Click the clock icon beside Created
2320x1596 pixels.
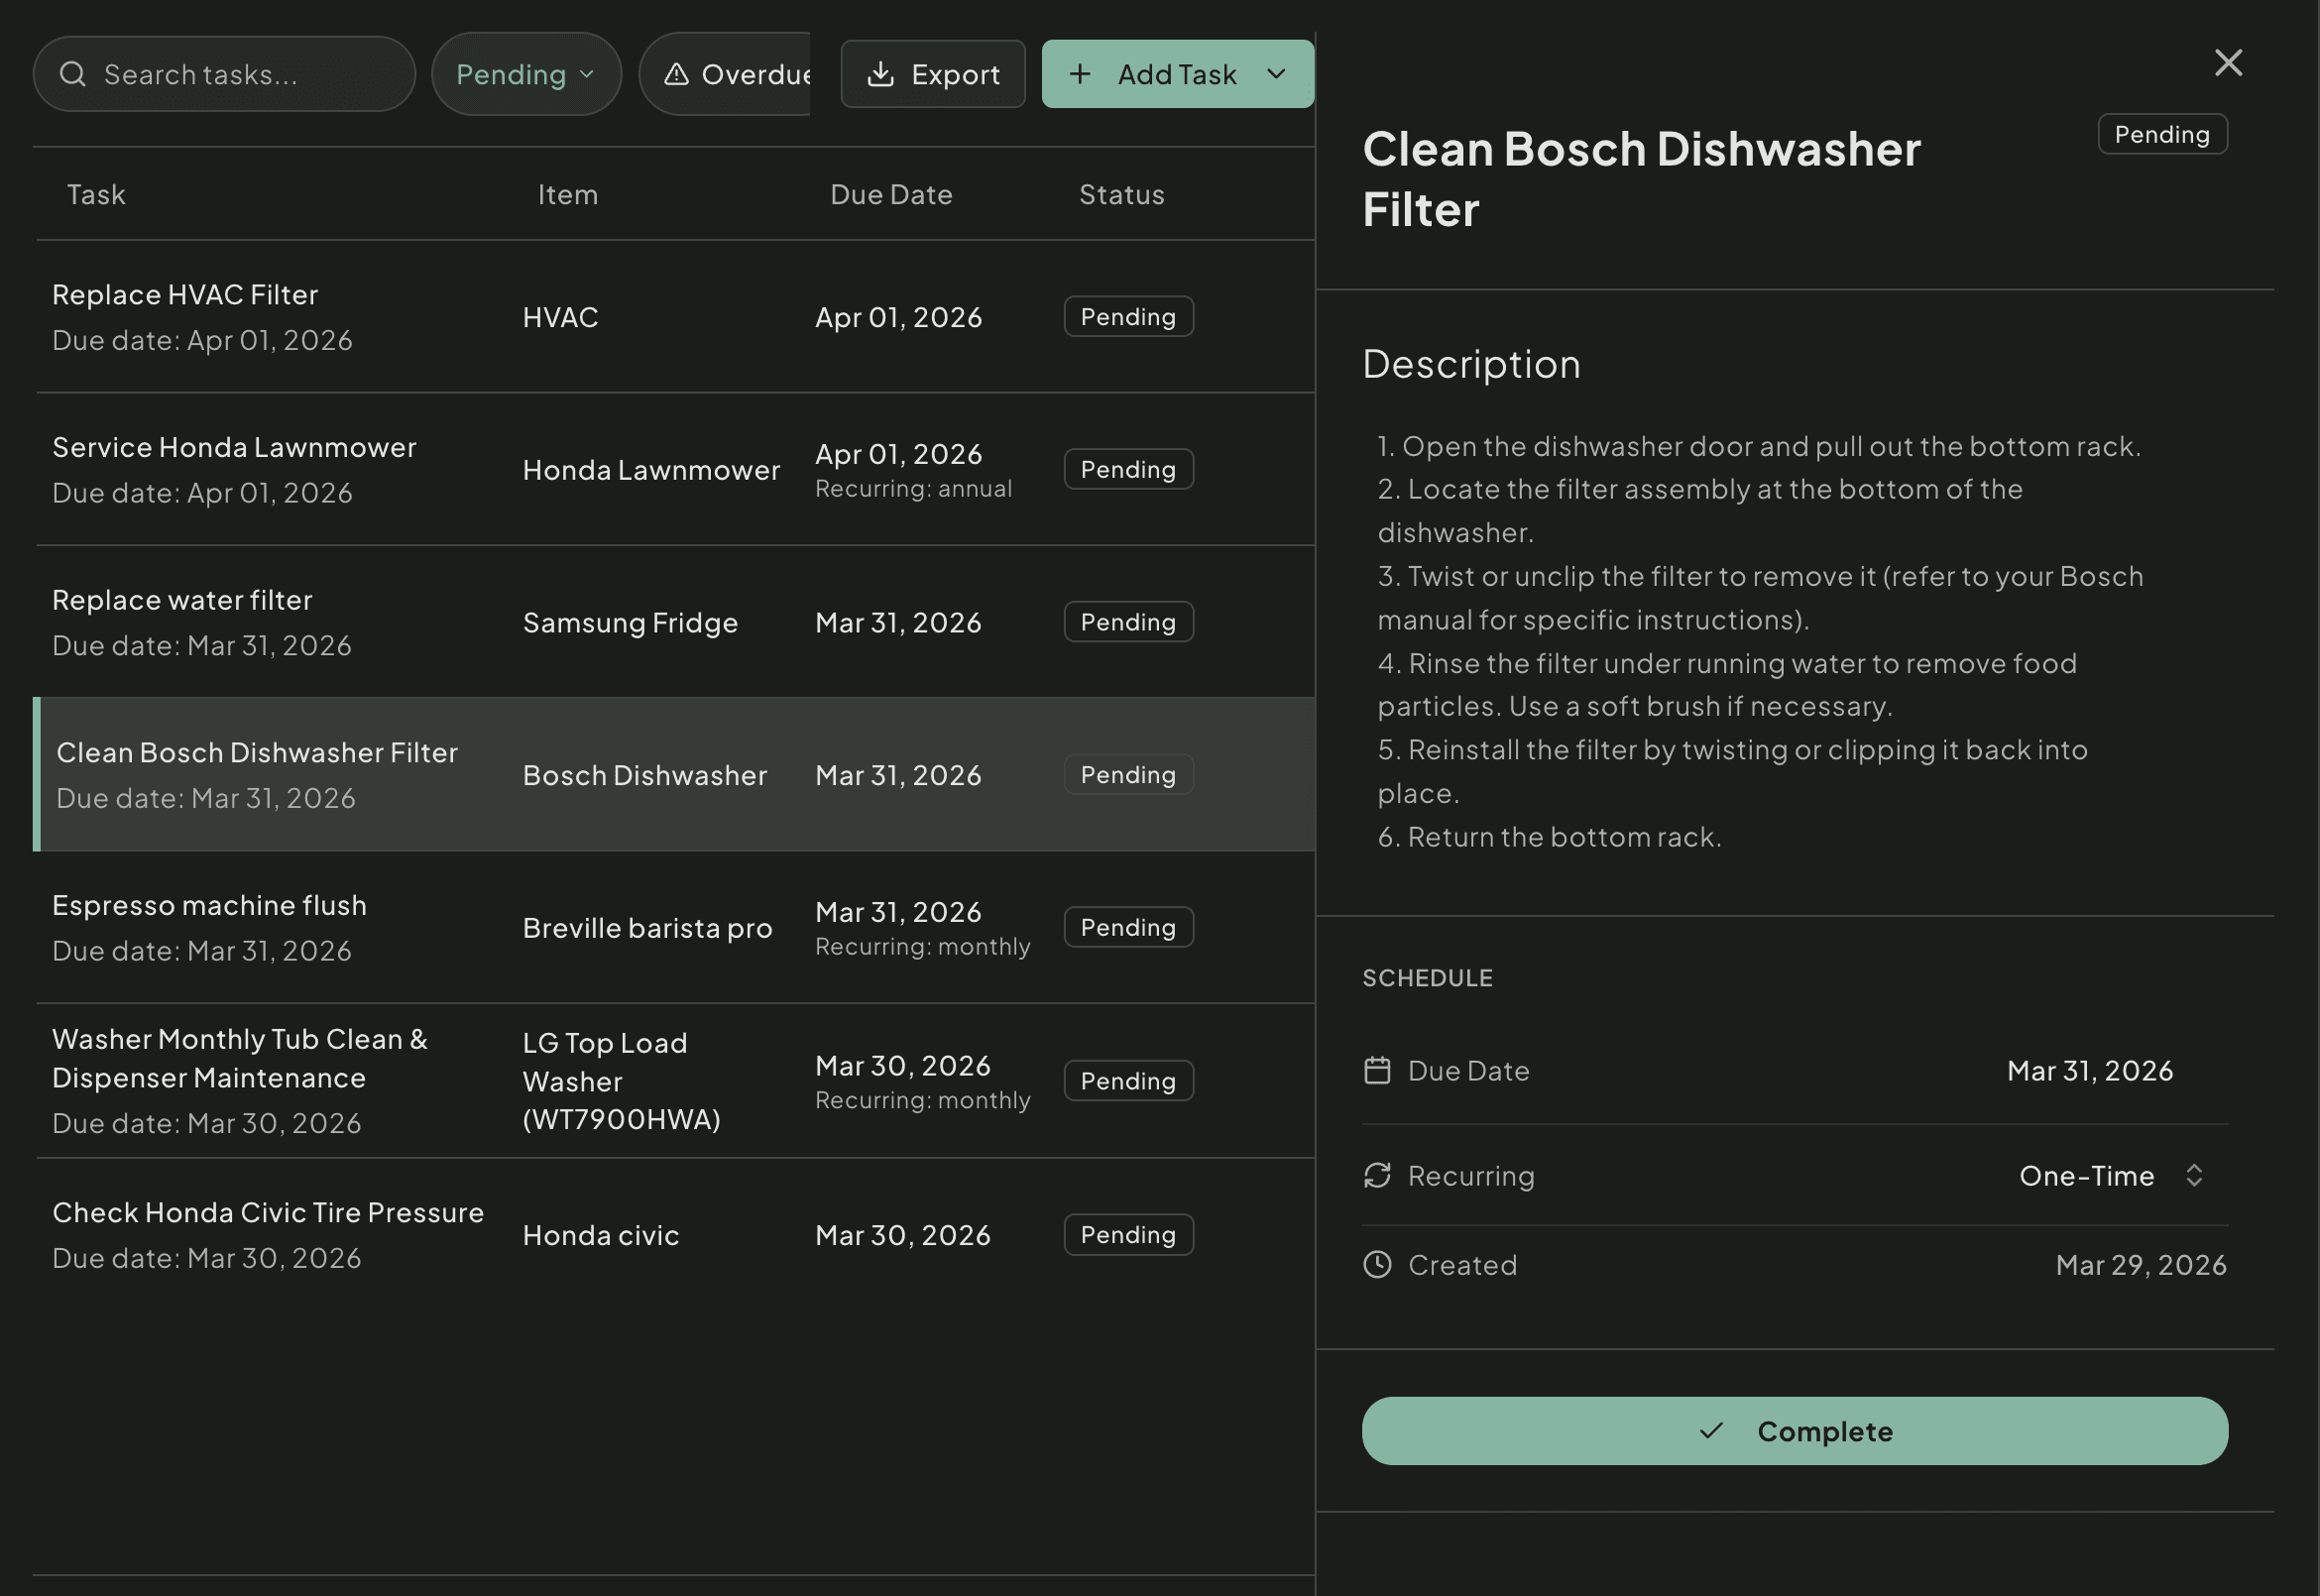coord(1377,1265)
